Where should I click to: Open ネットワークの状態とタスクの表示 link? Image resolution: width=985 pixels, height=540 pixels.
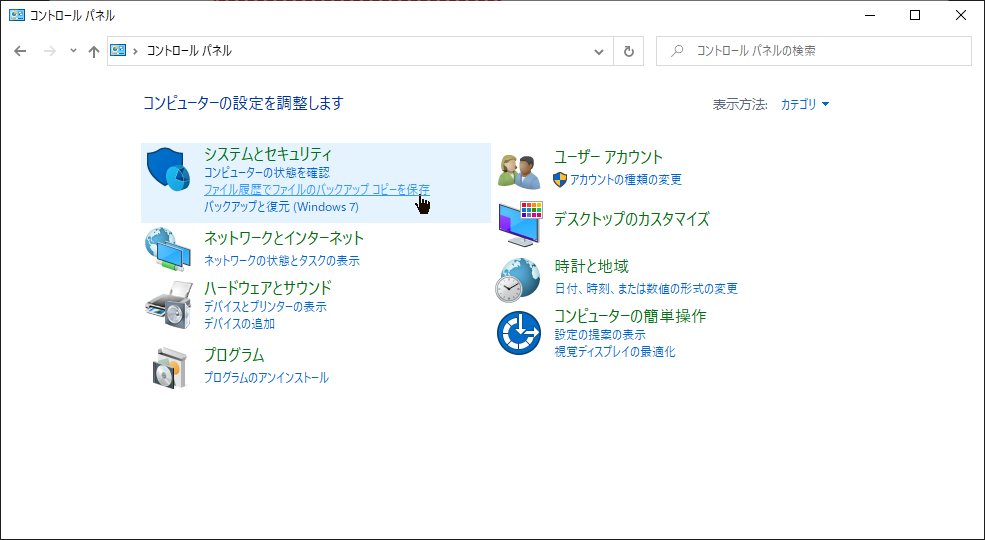click(282, 261)
